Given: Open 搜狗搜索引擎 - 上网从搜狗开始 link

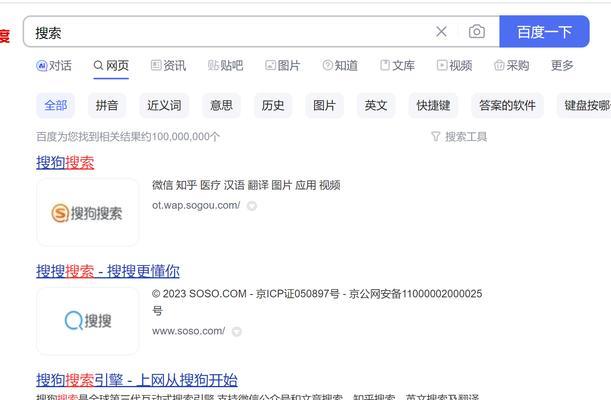Looking at the screenshot, I should click(x=137, y=380).
